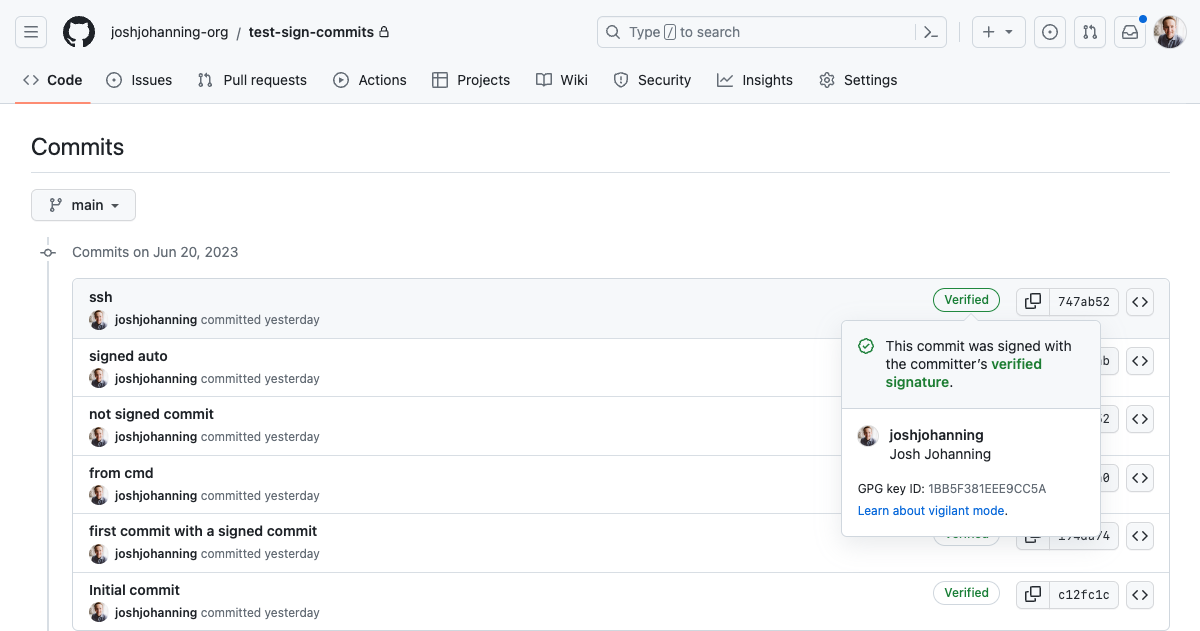Open the main branch selector dropdown
The width and height of the screenshot is (1200, 631).
coord(83,204)
